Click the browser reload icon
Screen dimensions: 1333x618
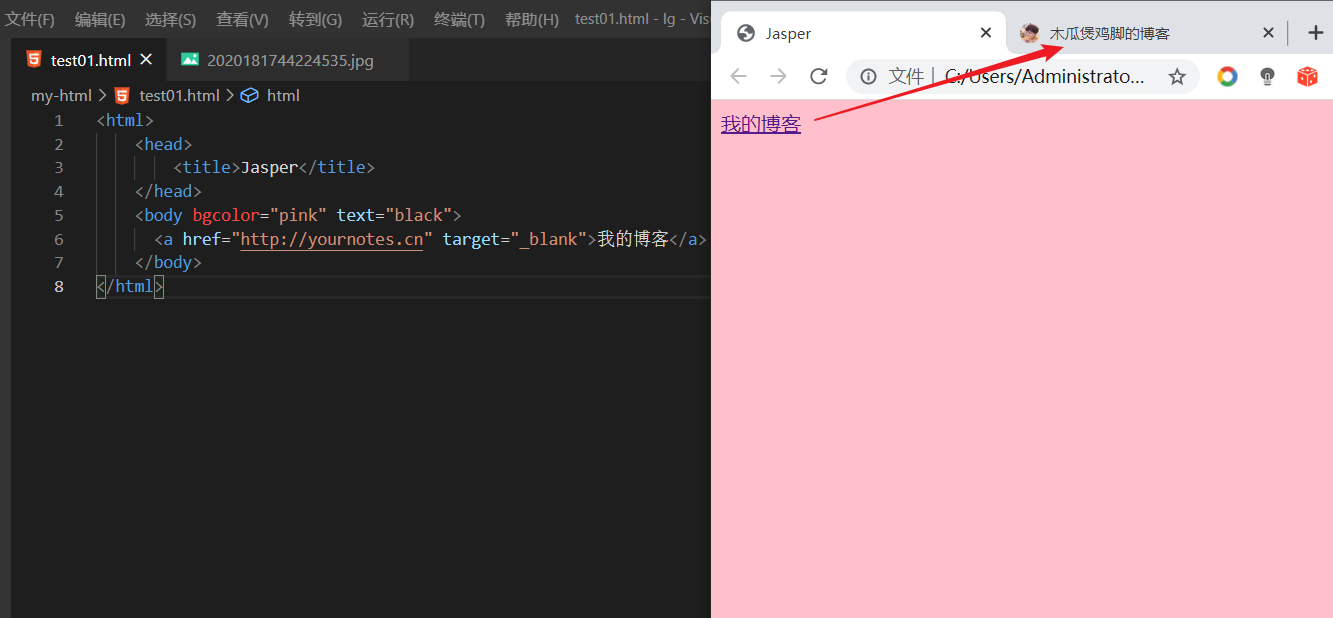click(819, 77)
